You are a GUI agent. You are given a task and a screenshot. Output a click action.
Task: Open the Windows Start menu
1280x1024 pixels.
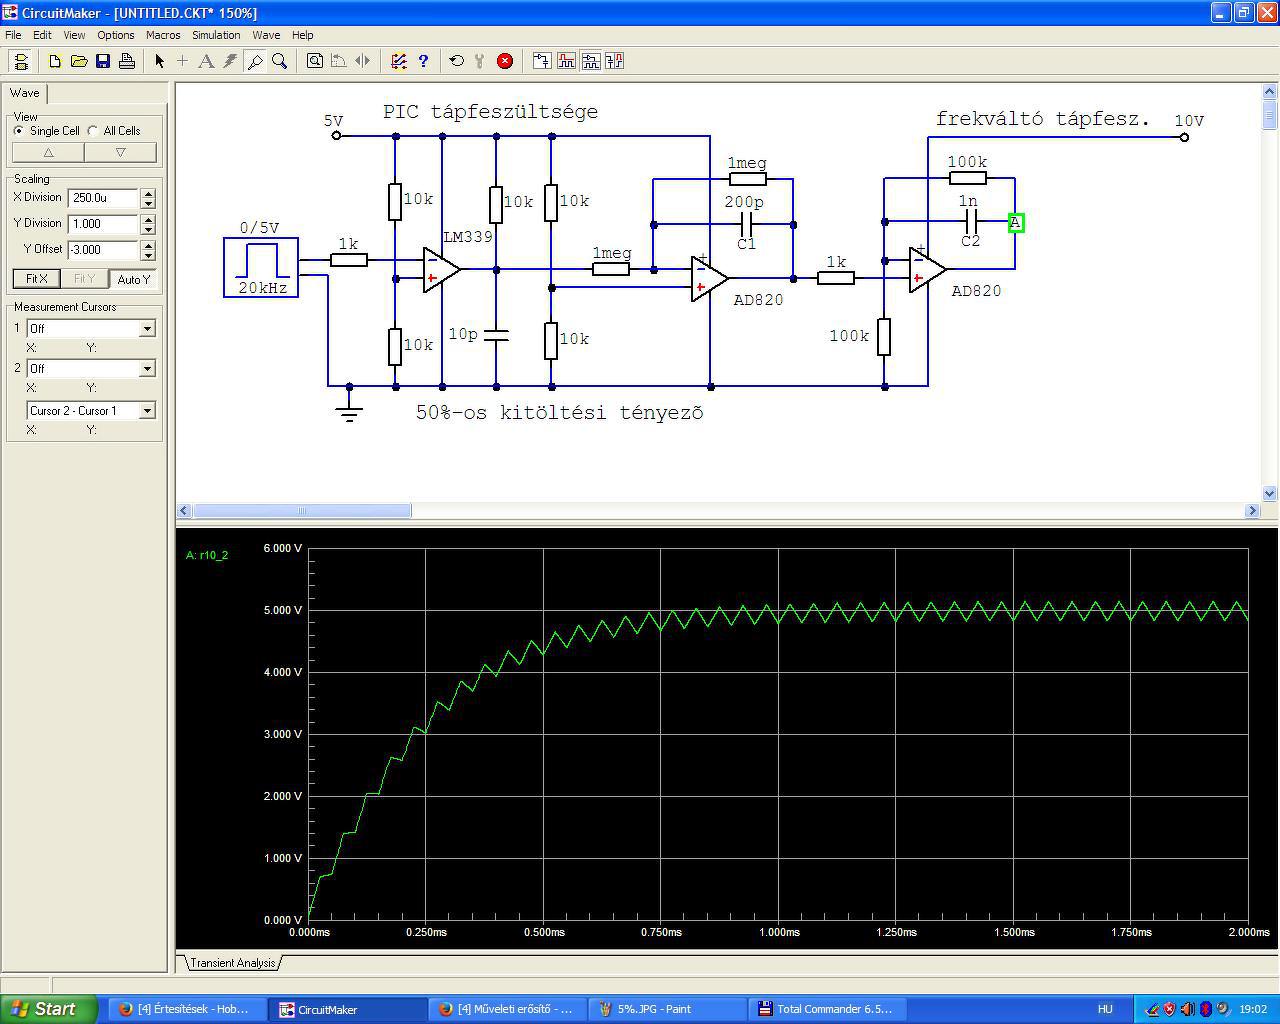point(48,1009)
